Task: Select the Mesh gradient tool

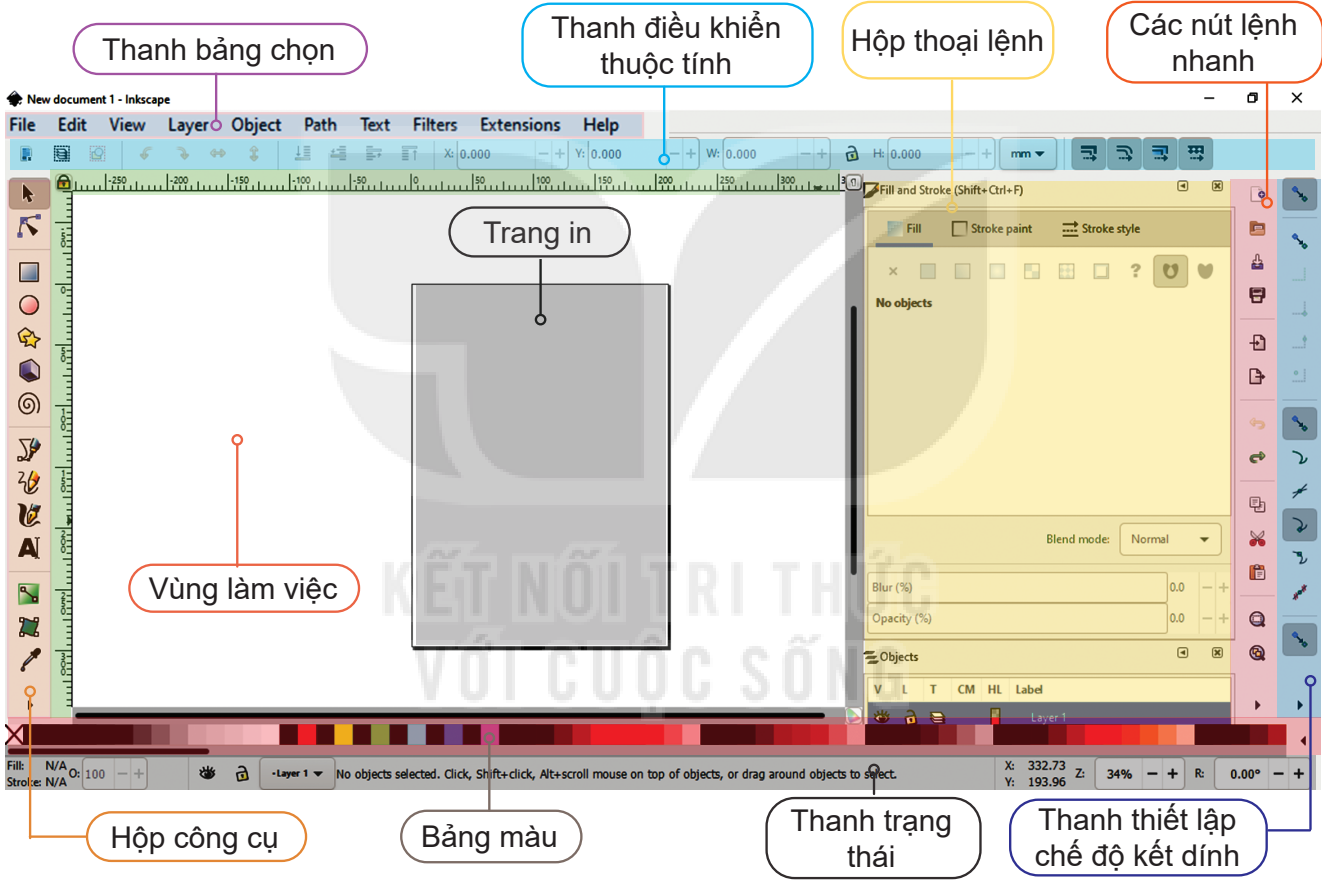Action: pyautogui.click(x=29, y=627)
